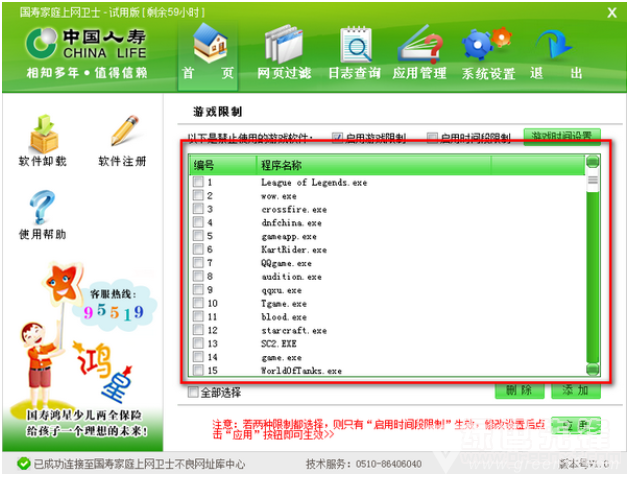Click the 游戏时间设置 button
Screen dimensions: 630x478
562,136
